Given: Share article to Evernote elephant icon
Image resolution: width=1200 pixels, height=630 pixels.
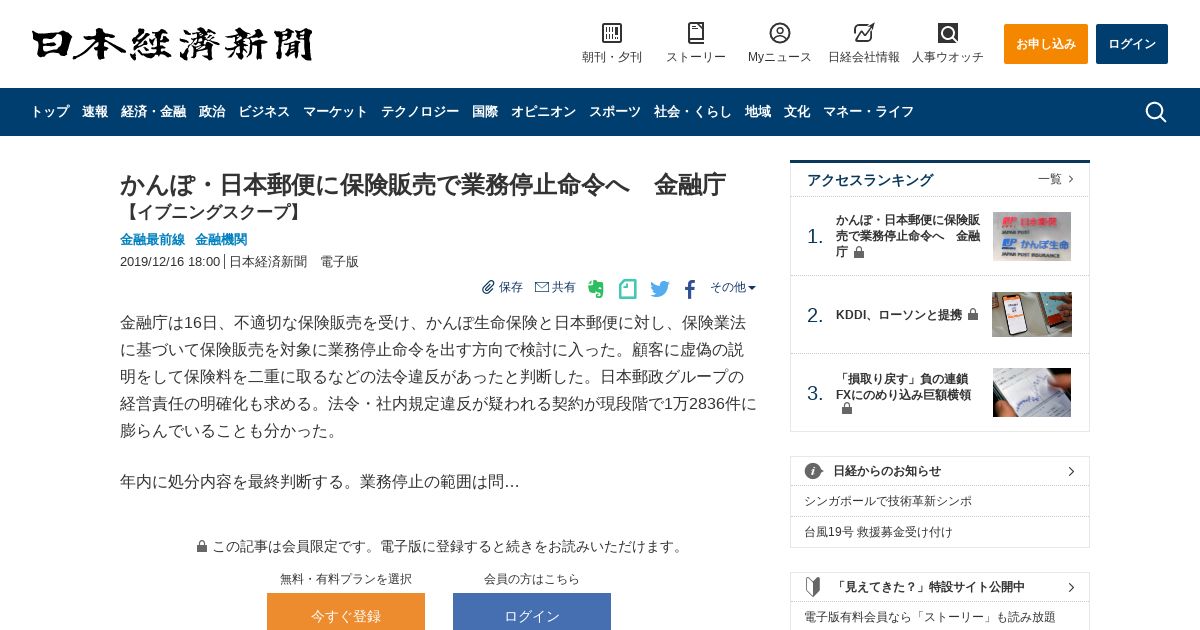Looking at the screenshot, I should [x=596, y=289].
